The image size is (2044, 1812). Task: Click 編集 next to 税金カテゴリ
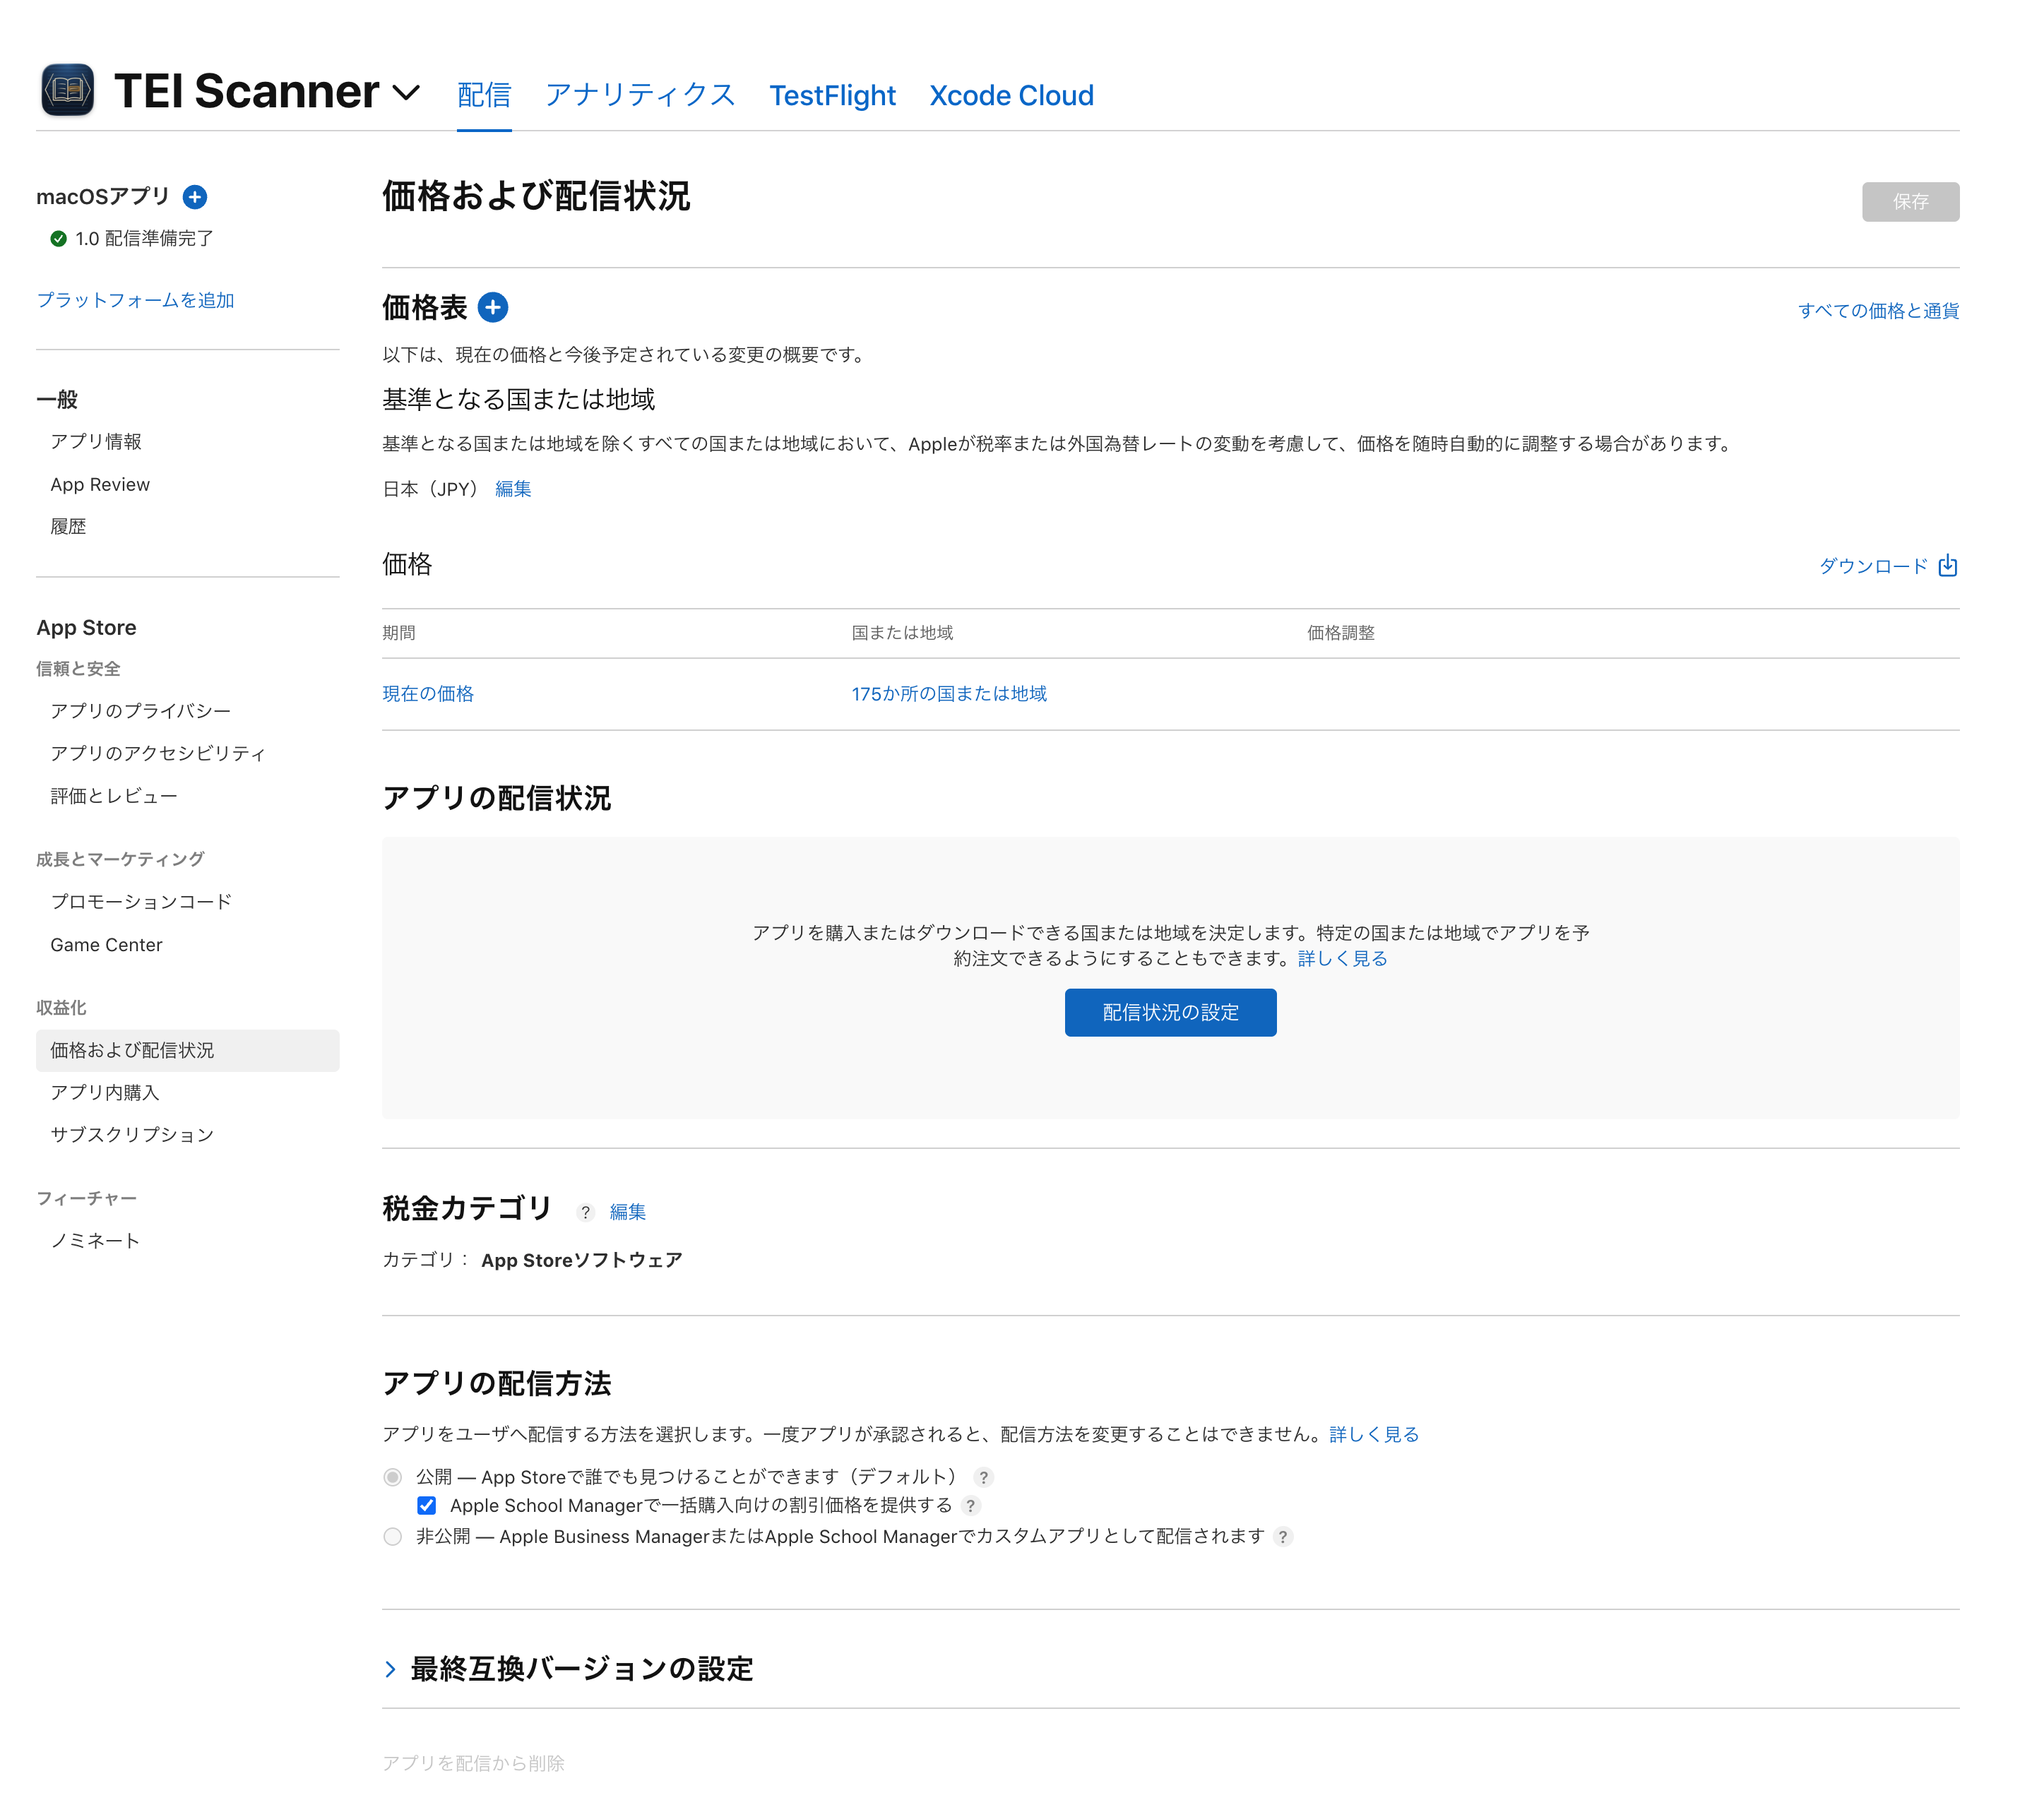628,1212
